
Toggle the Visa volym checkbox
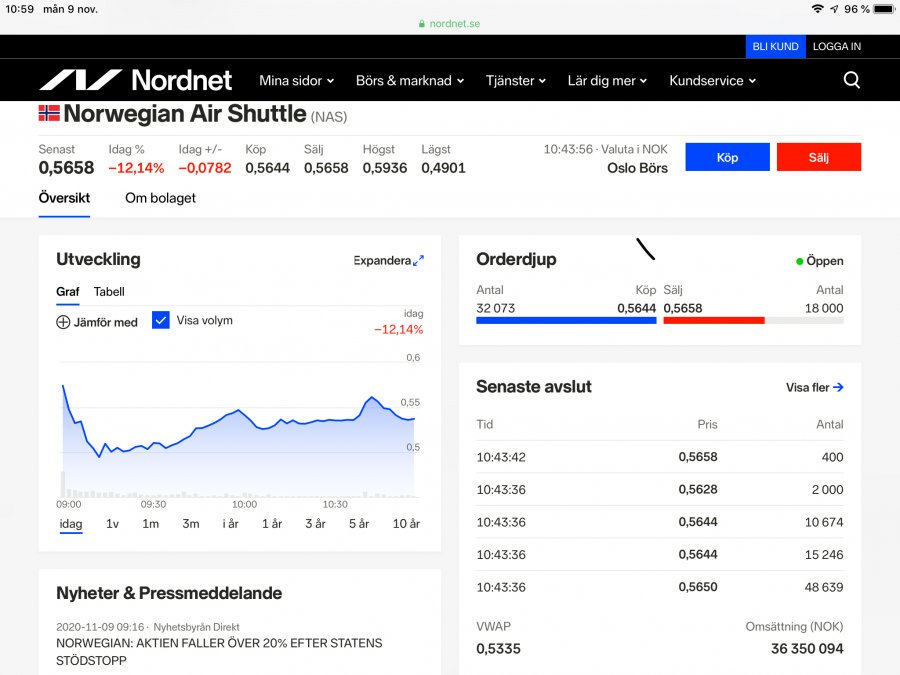(x=161, y=320)
